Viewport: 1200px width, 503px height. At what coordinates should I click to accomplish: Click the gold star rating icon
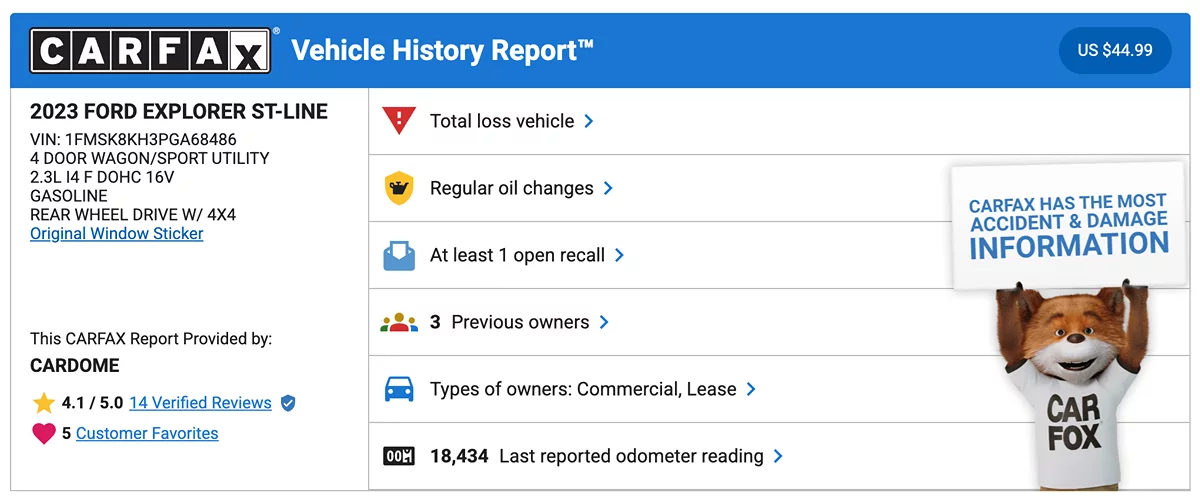pos(43,403)
